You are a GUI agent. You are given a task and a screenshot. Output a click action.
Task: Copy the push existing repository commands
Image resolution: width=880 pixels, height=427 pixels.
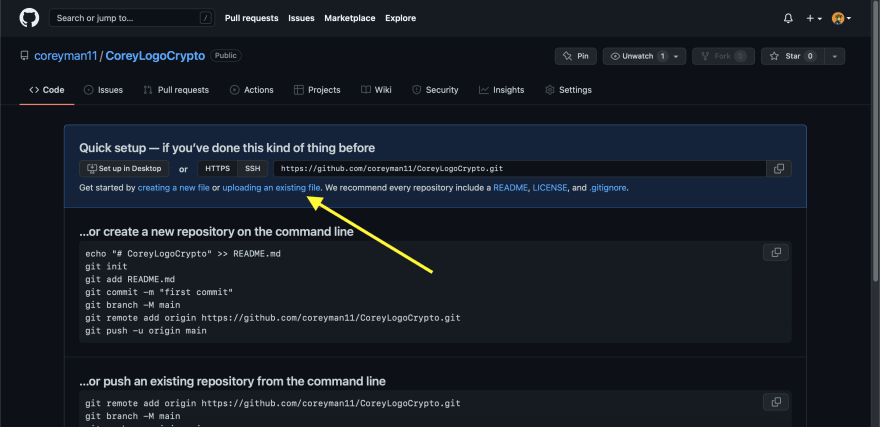click(x=776, y=402)
